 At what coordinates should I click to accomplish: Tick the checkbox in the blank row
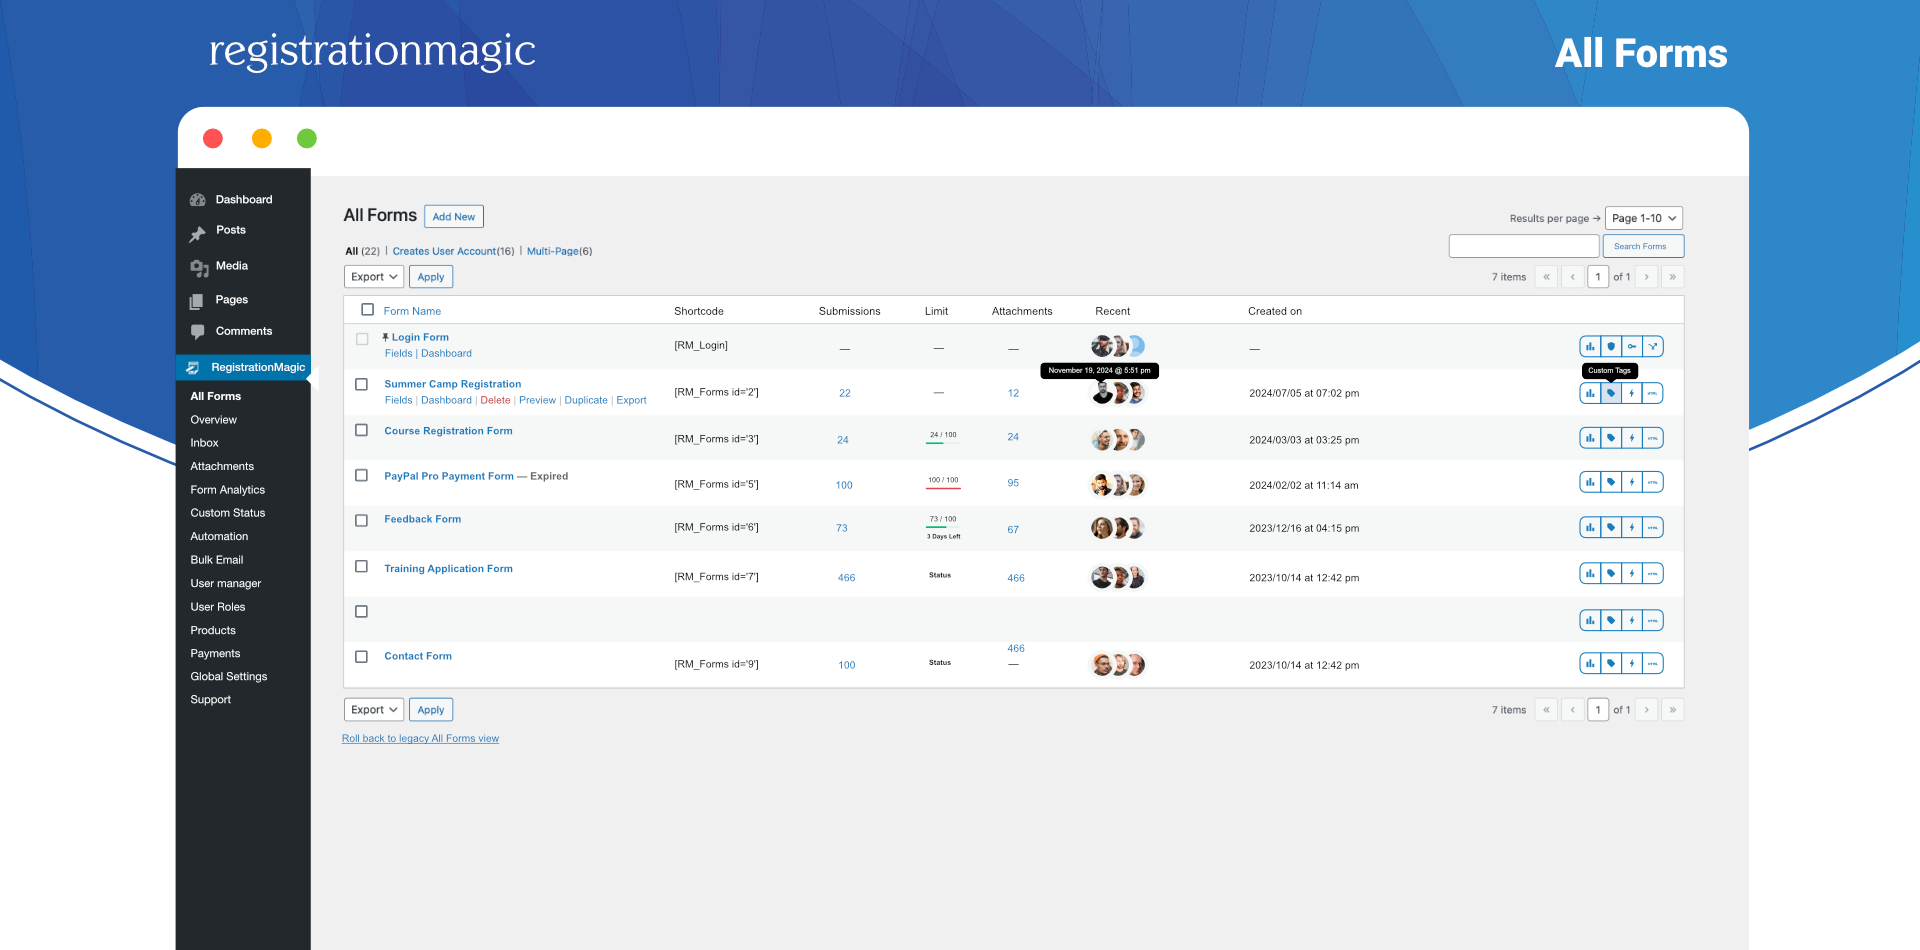click(362, 611)
